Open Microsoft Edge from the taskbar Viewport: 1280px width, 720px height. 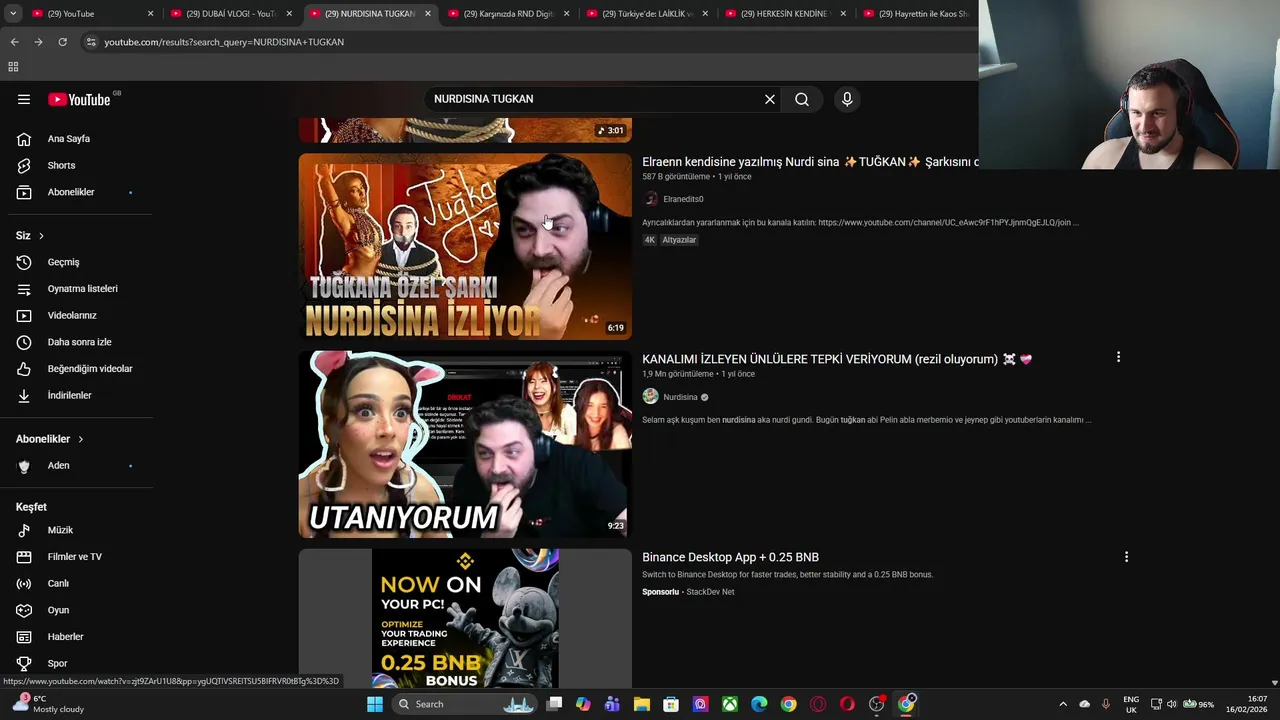coord(759,704)
